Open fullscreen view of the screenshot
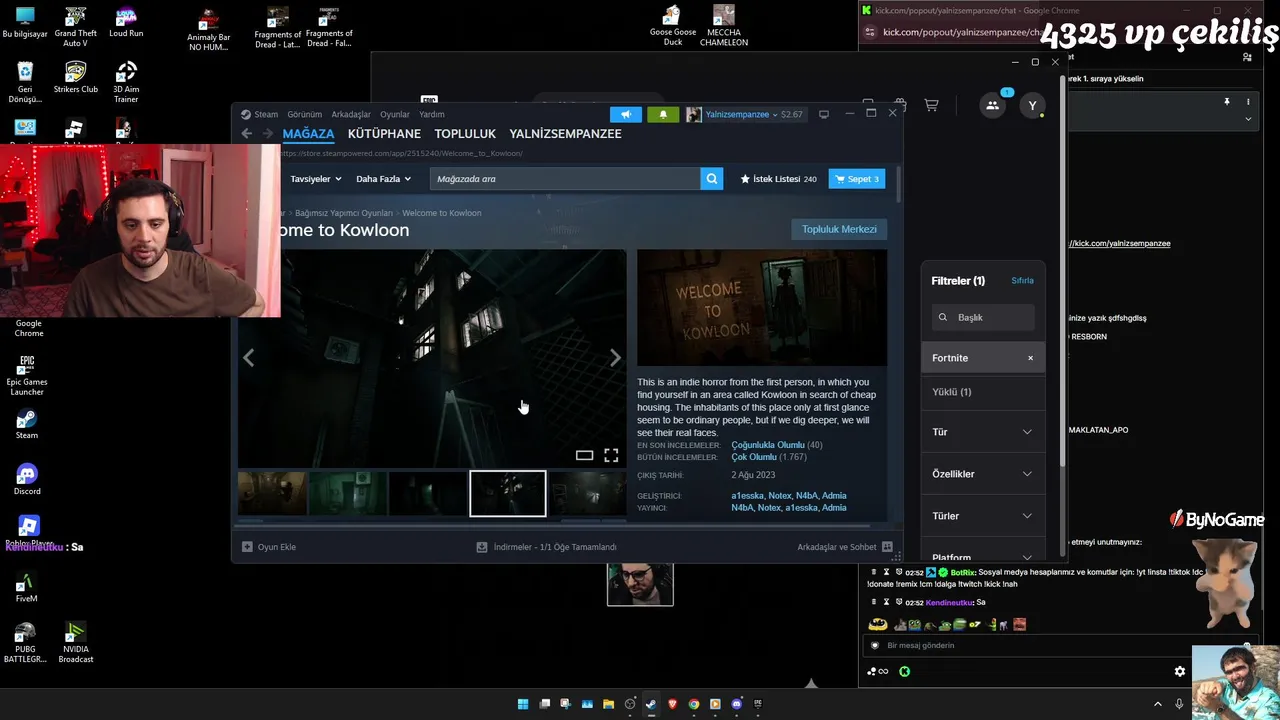Image resolution: width=1280 pixels, height=720 pixels. click(611, 455)
